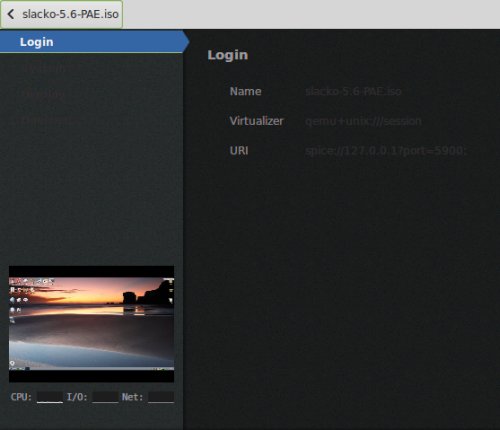Select the spice://127.0.0.1 URI value
This screenshot has height=430, width=500.
point(386,151)
